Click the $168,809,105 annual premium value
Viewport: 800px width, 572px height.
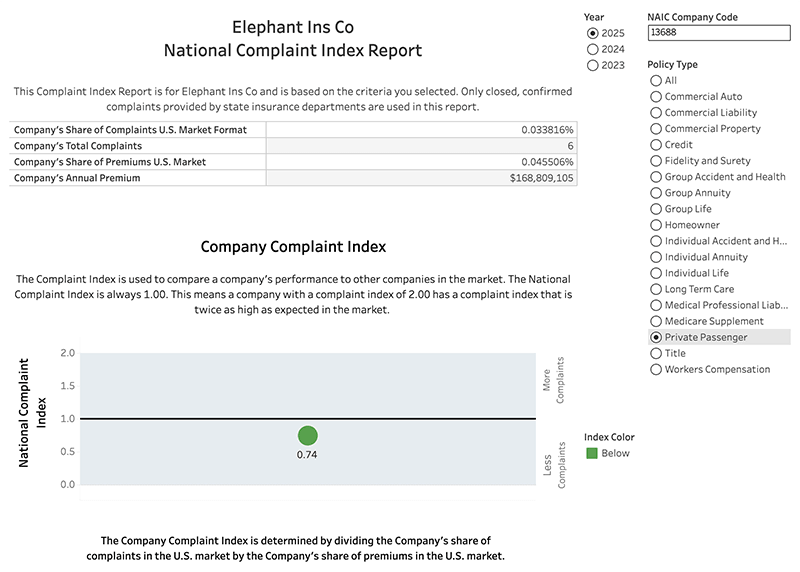tap(541, 178)
